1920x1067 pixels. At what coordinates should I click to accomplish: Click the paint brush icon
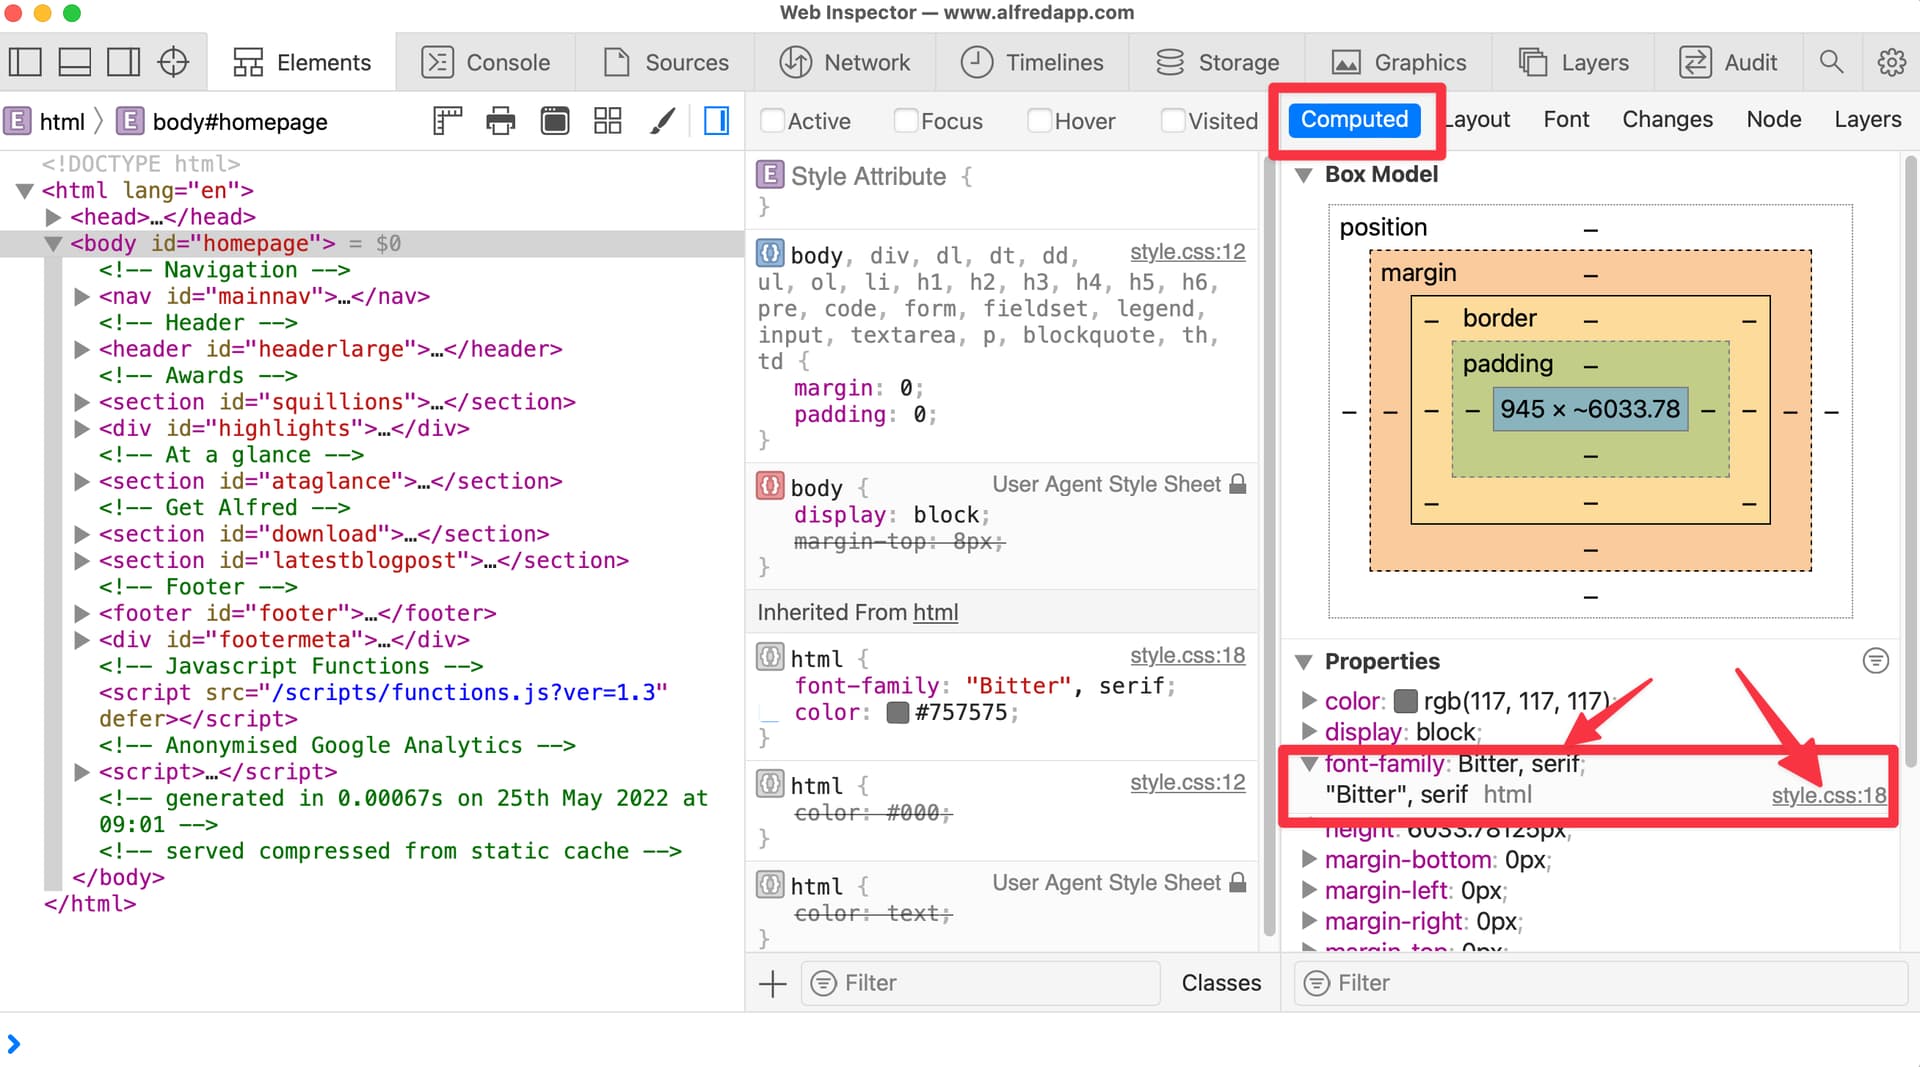coord(661,121)
